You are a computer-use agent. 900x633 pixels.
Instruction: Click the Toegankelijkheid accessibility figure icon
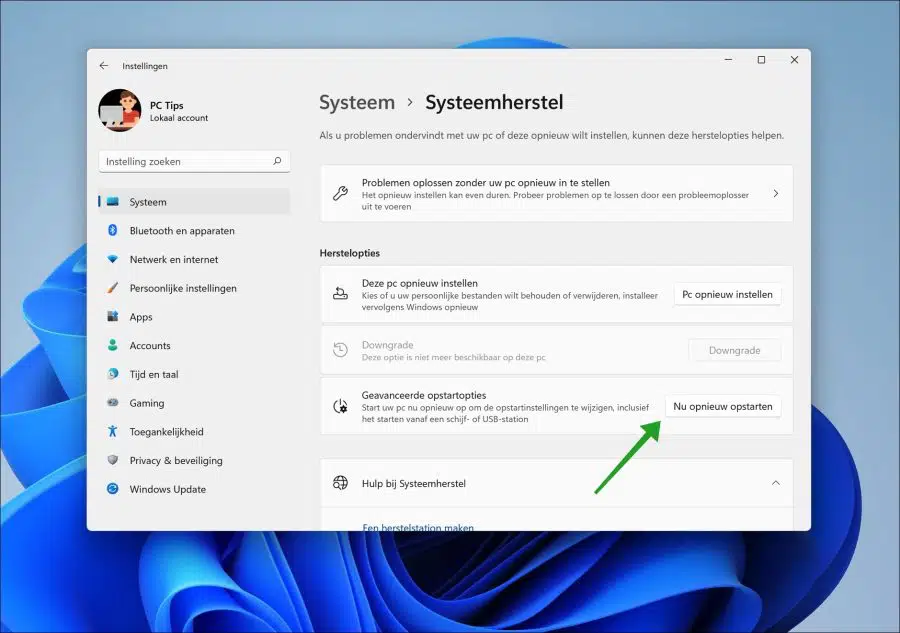click(112, 431)
